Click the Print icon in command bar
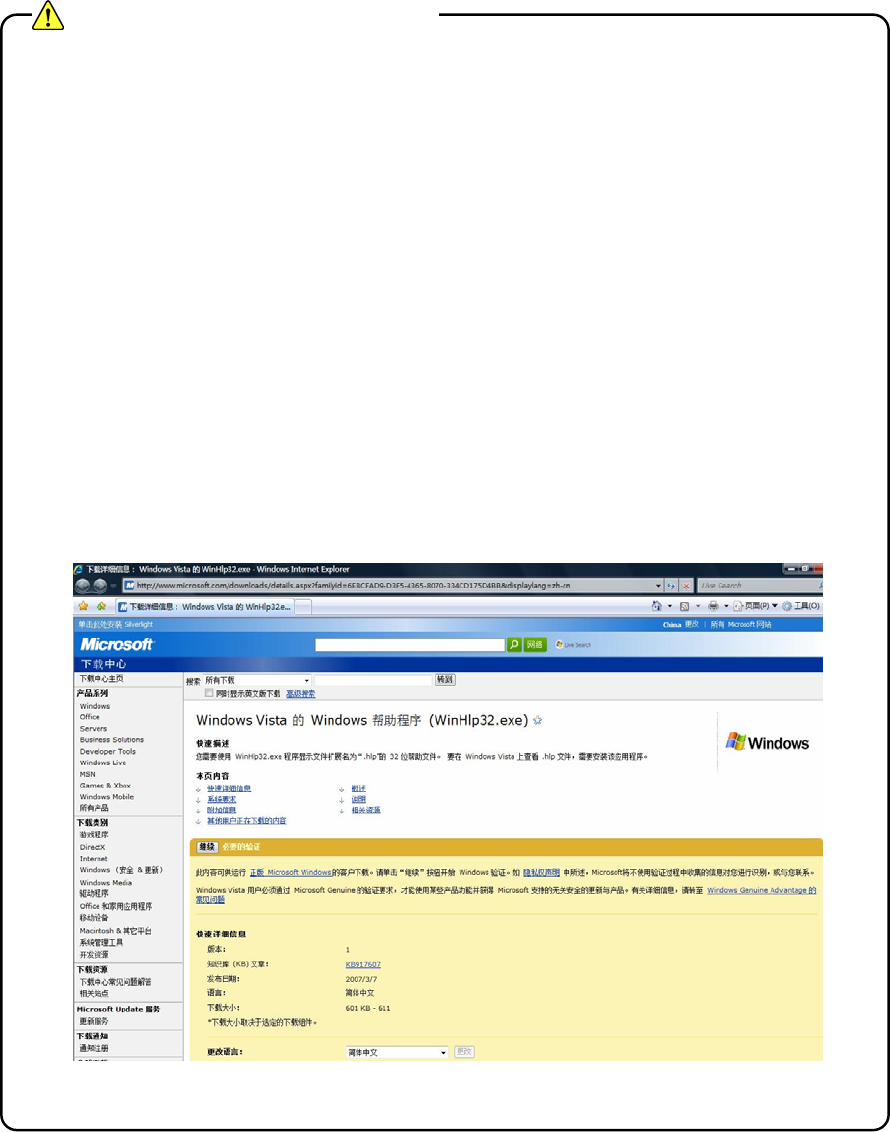Screen dimensions: 890x1132 pyautogui.click(x=713, y=606)
